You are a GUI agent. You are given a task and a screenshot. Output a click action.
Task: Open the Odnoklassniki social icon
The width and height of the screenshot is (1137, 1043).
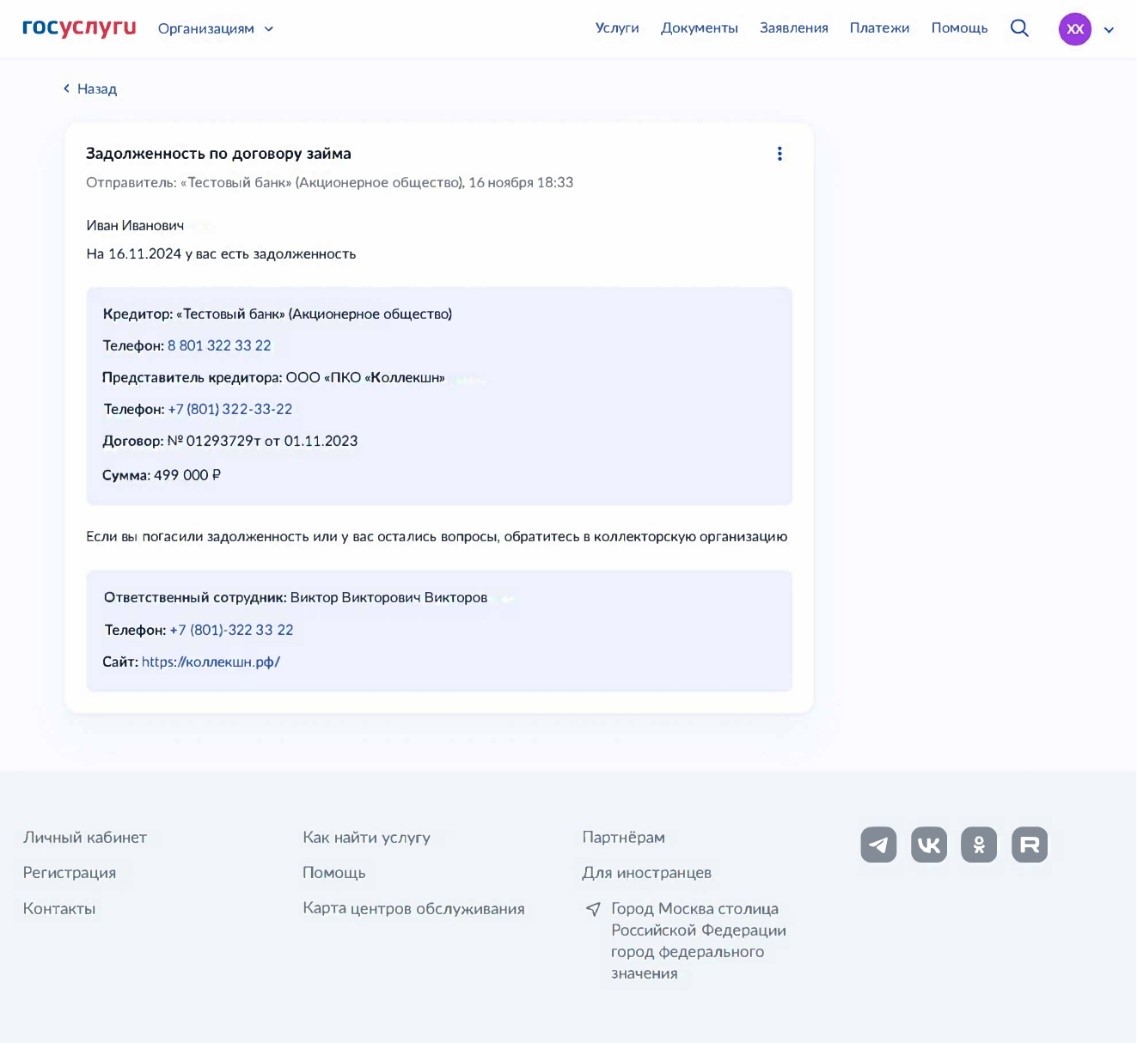[x=979, y=844]
